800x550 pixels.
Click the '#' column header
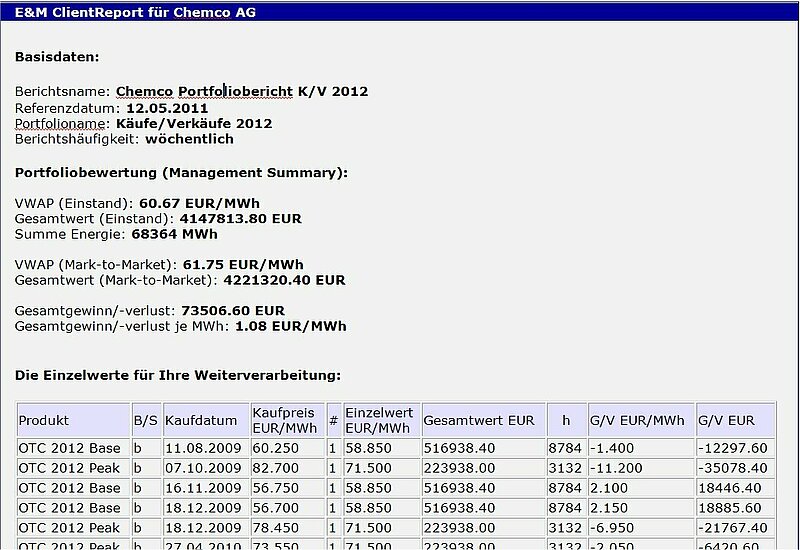334,420
